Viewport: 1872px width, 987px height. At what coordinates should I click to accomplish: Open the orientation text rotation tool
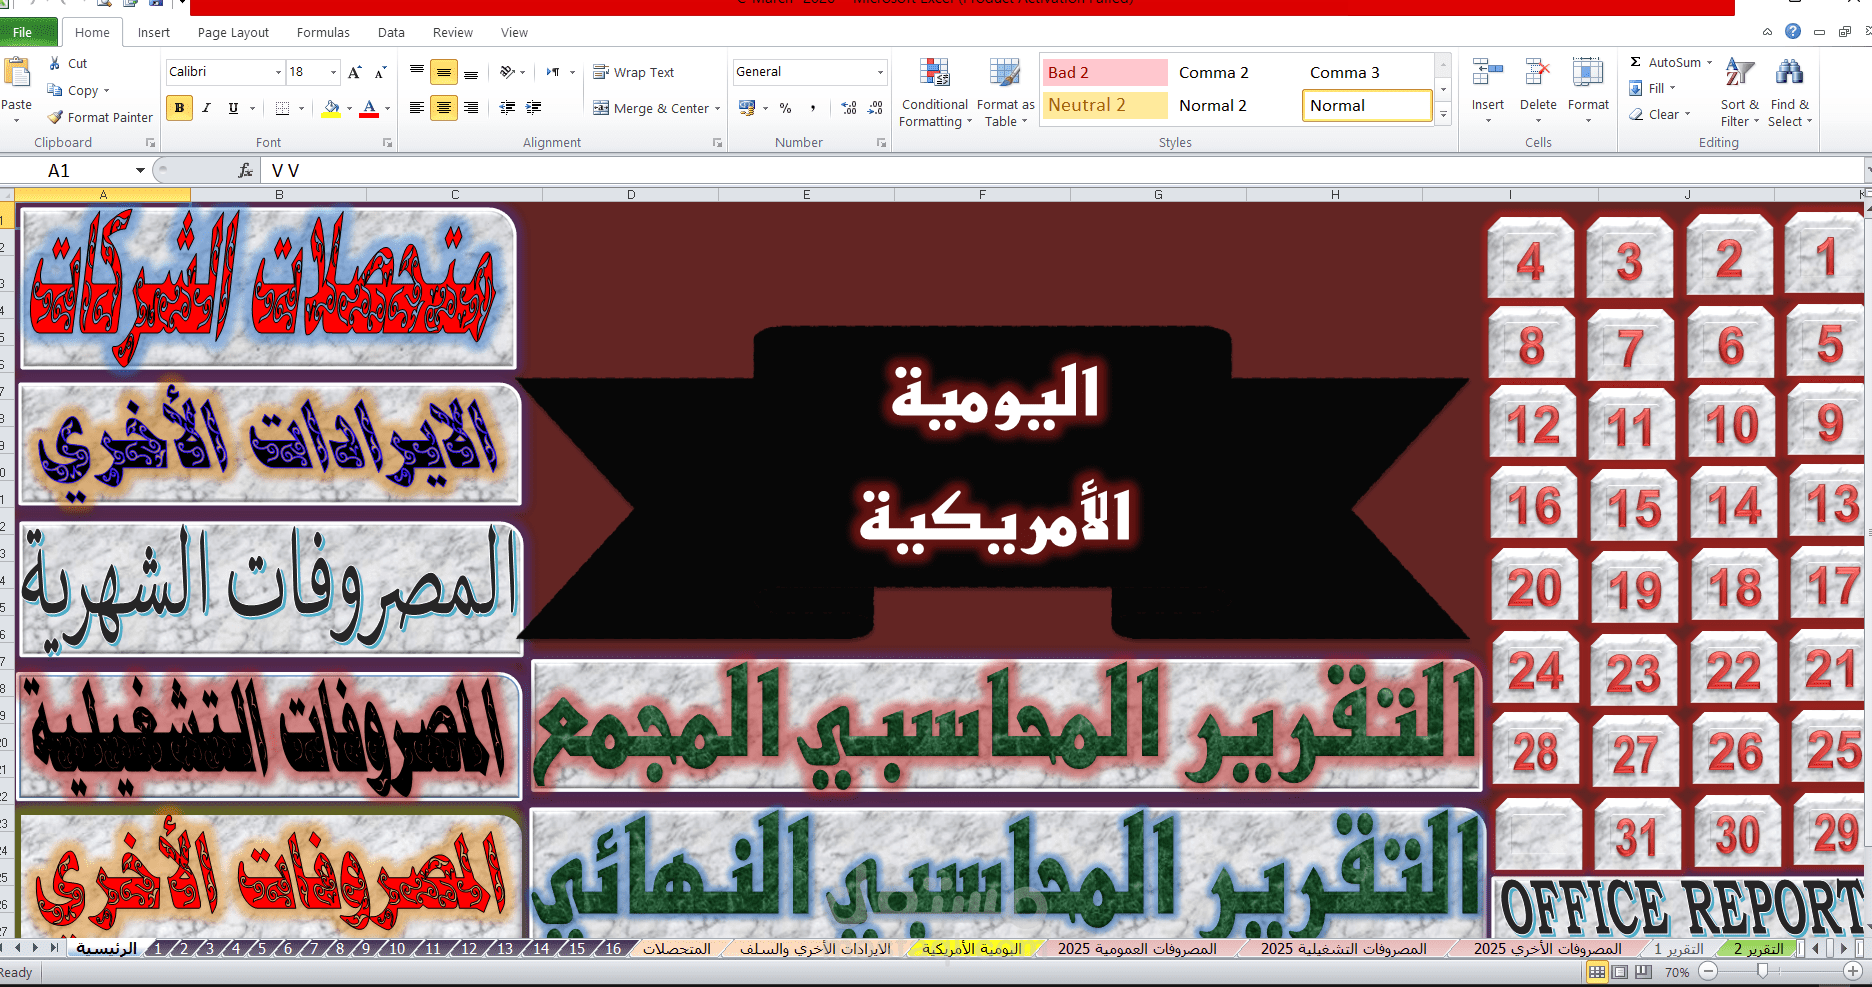tap(508, 72)
